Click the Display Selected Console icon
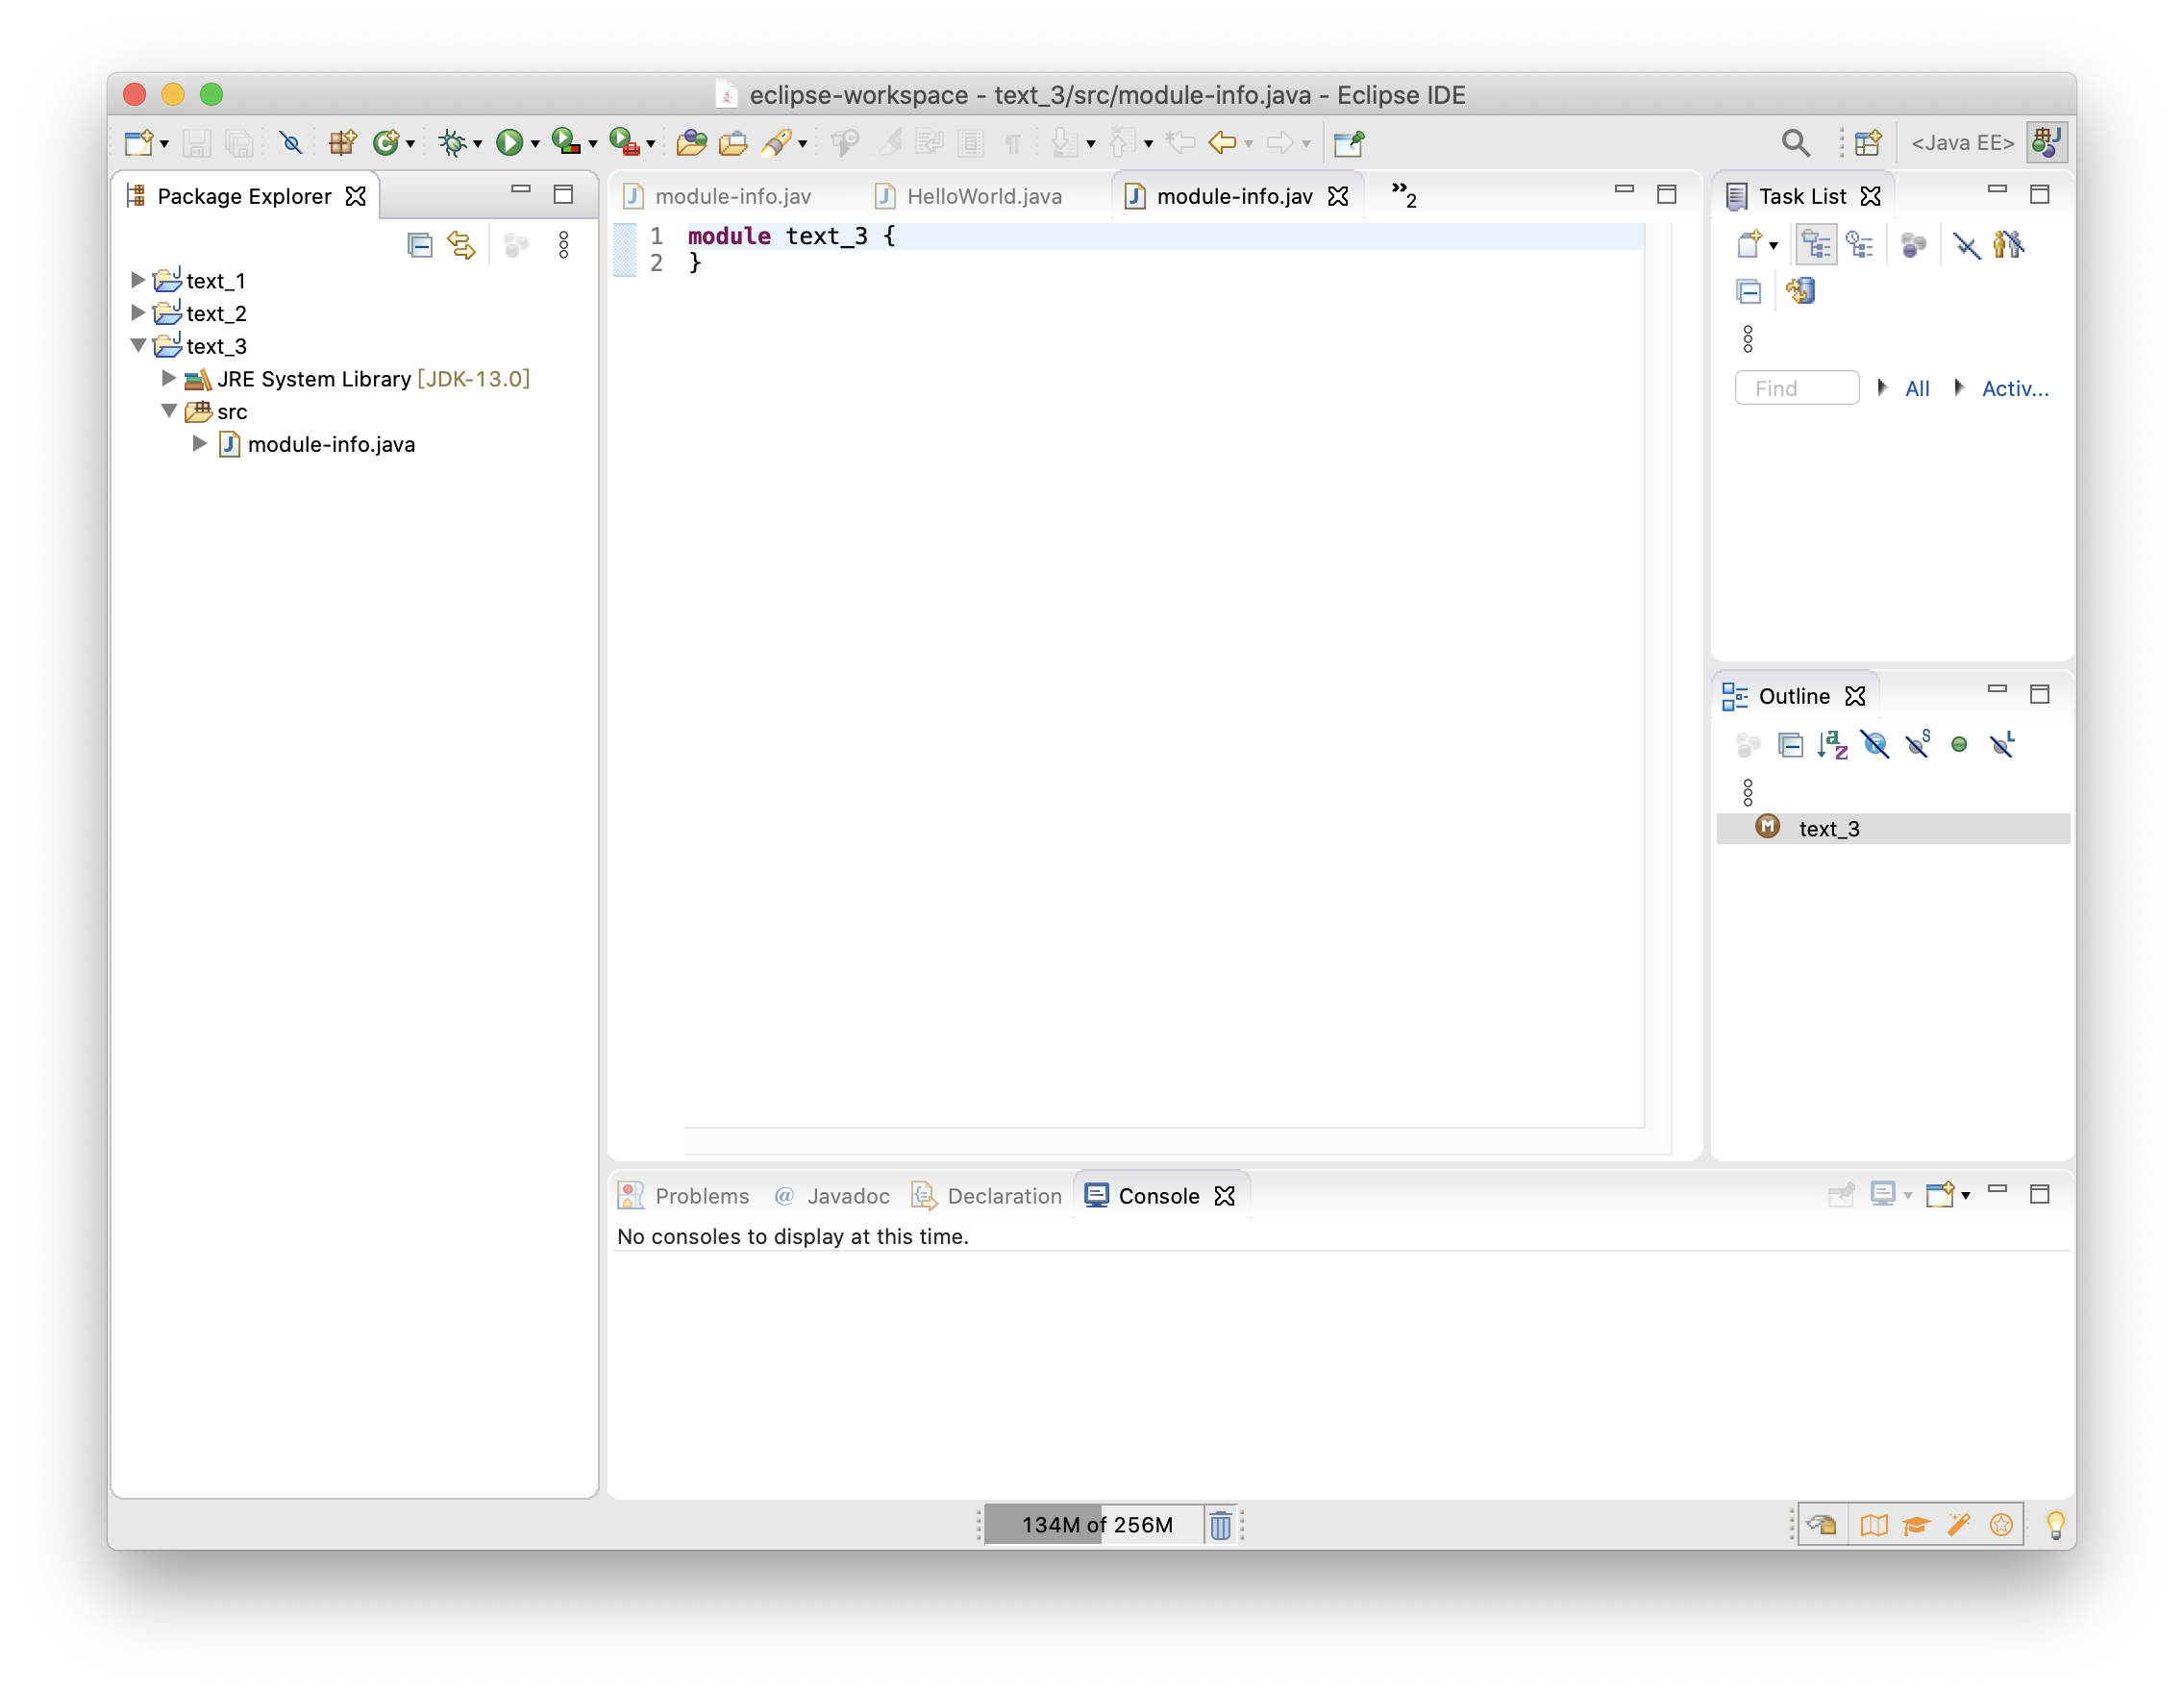The height and width of the screenshot is (1692, 2184). click(1883, 1195)
